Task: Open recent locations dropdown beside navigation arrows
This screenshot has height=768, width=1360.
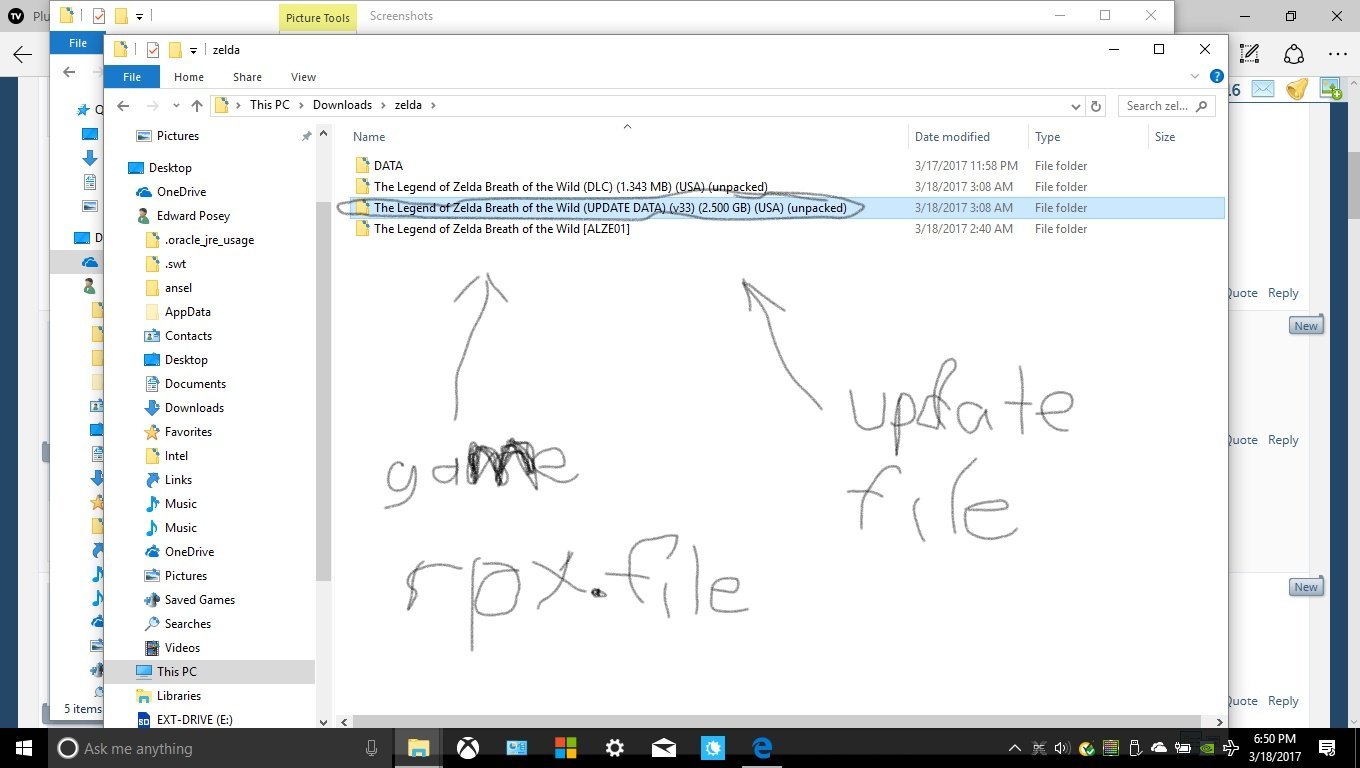Action: 177,106
